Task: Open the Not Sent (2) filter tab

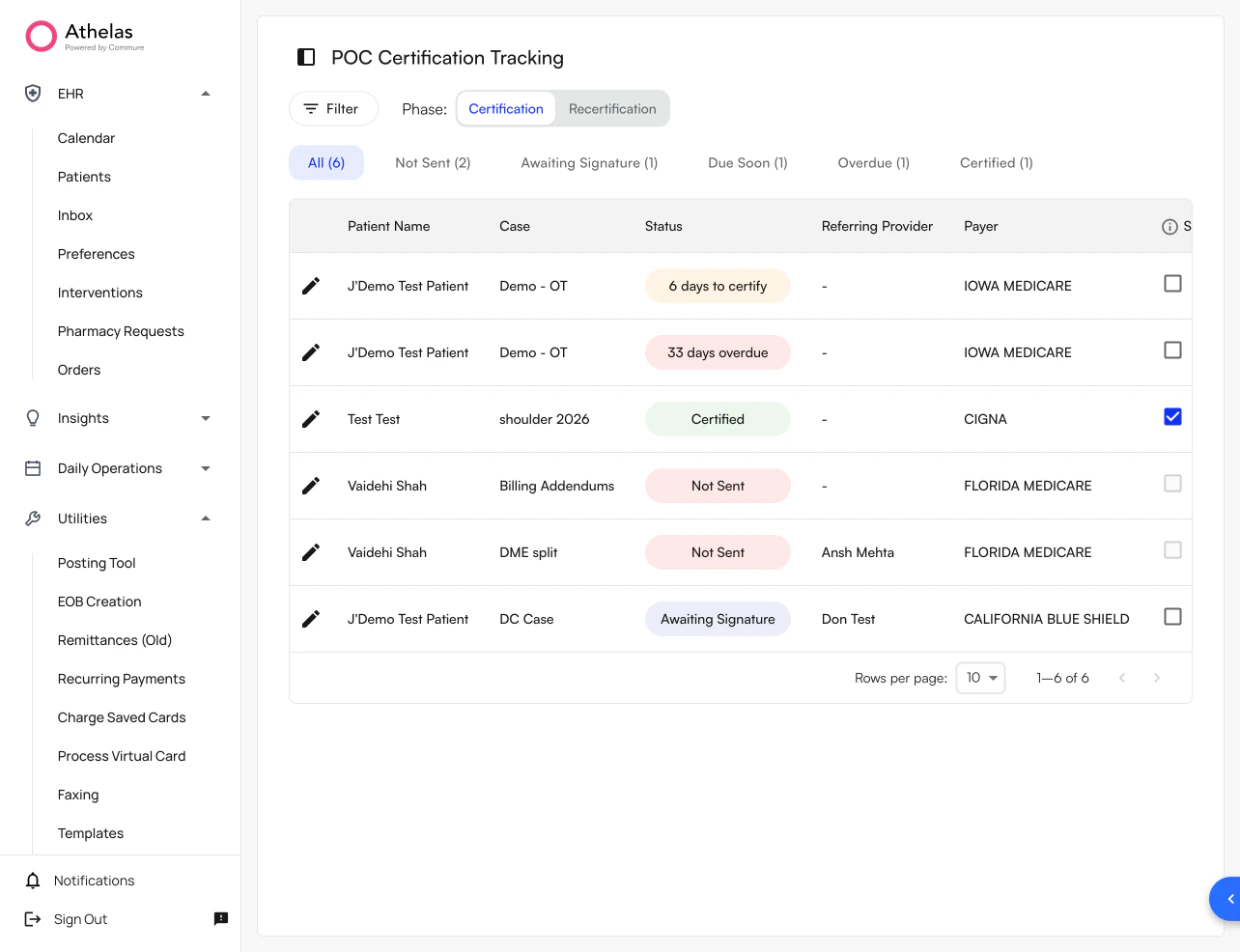Action: pos(433,162)
